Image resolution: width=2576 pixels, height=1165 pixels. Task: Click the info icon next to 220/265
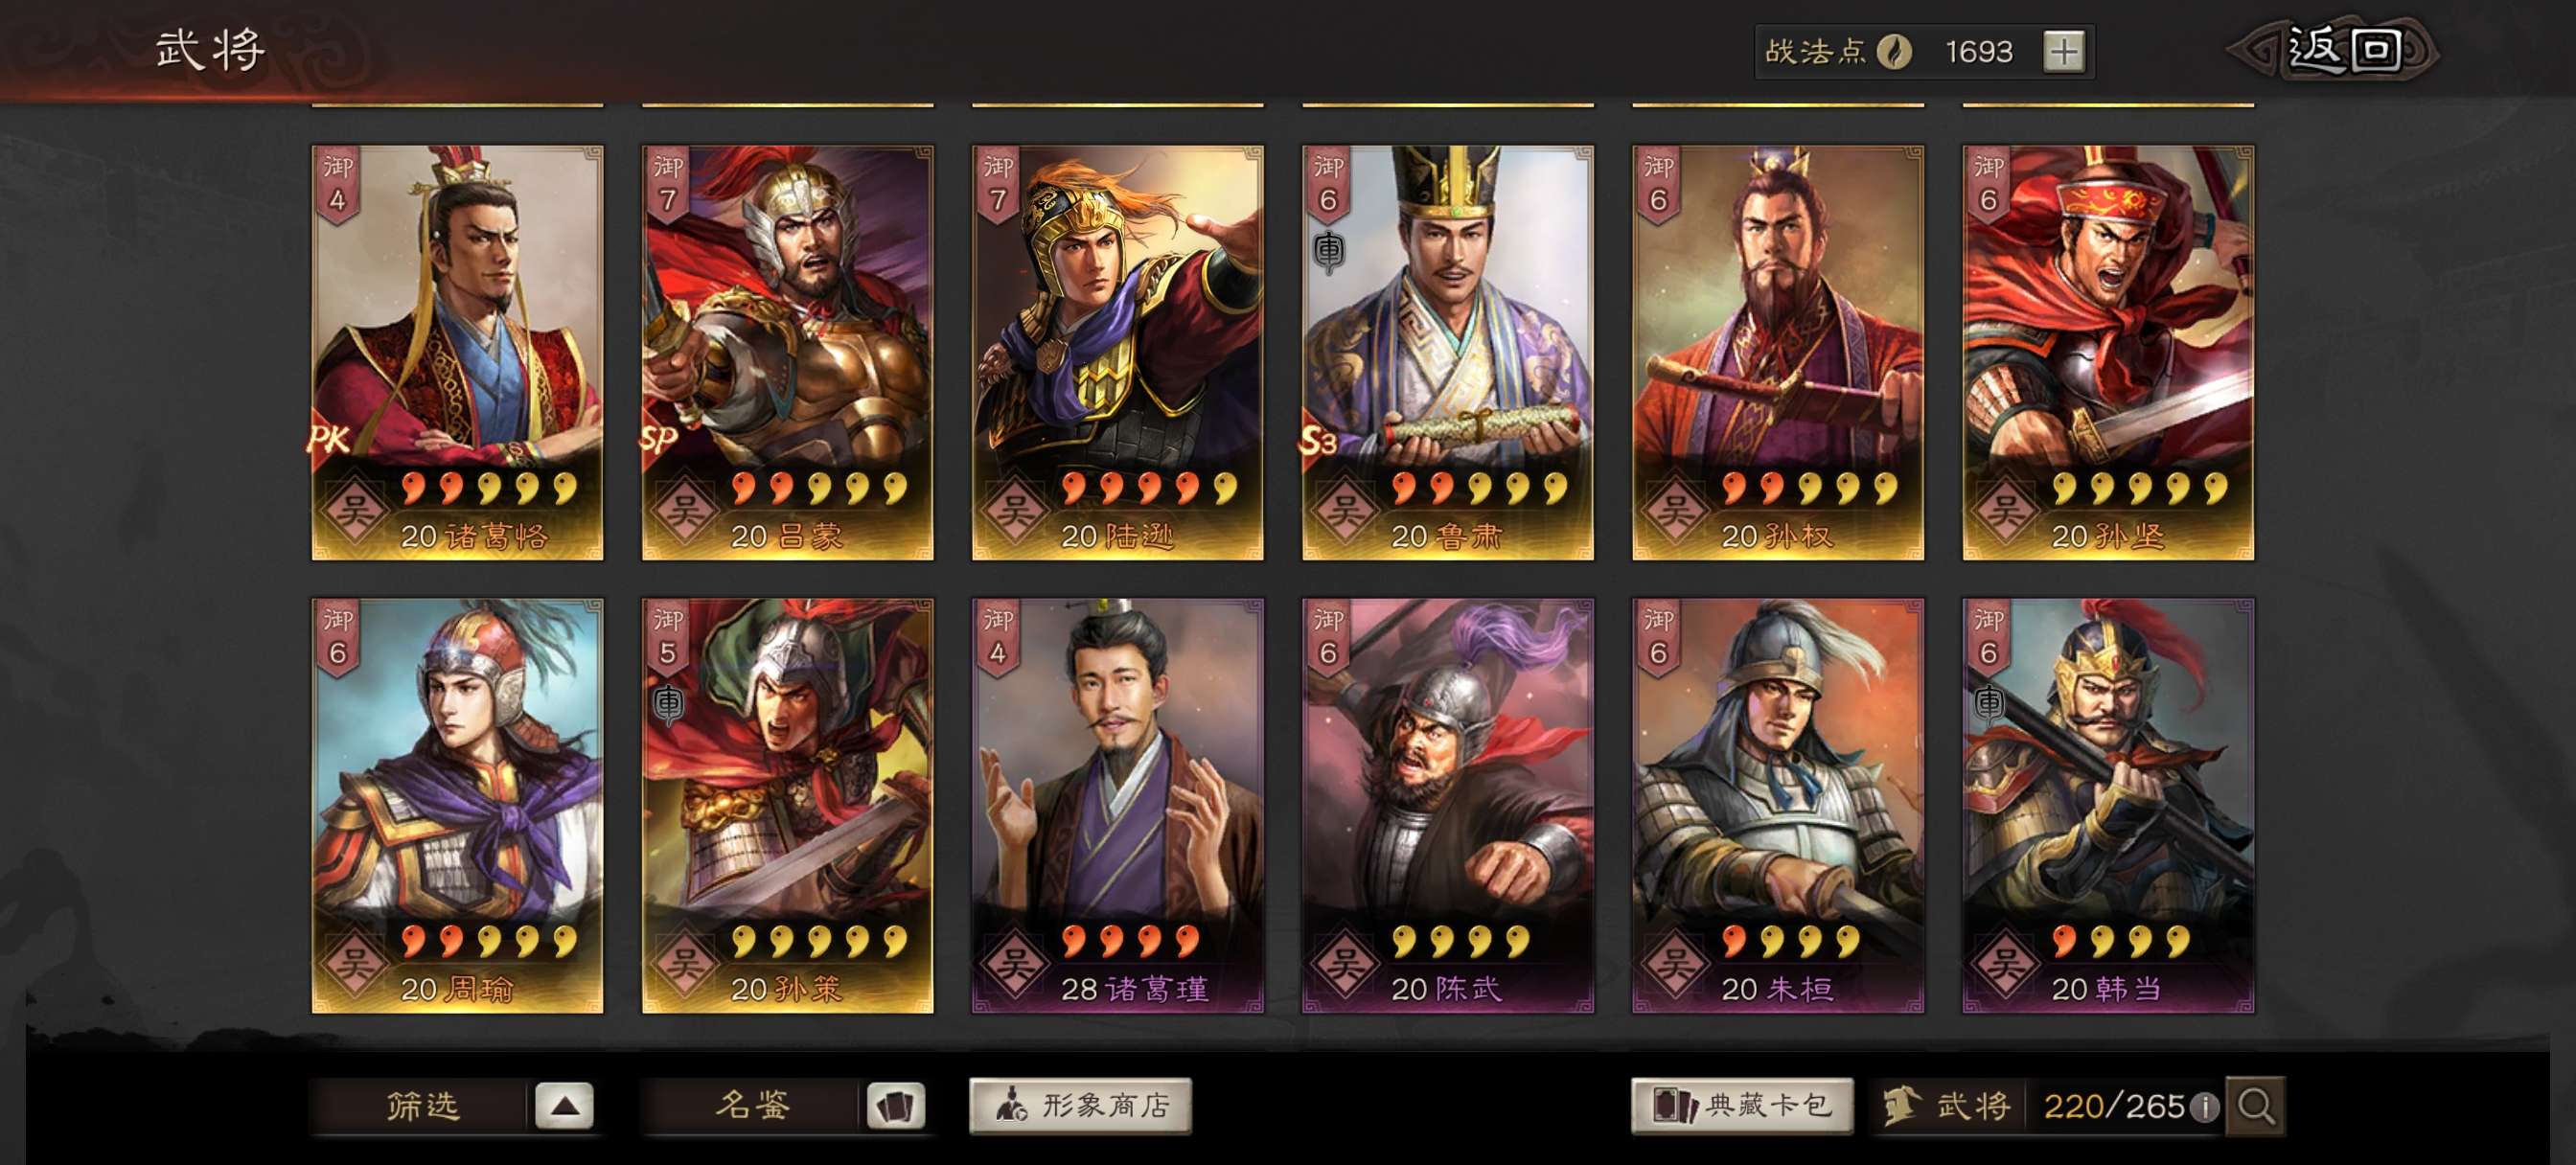click(x=2205, y=1107)
